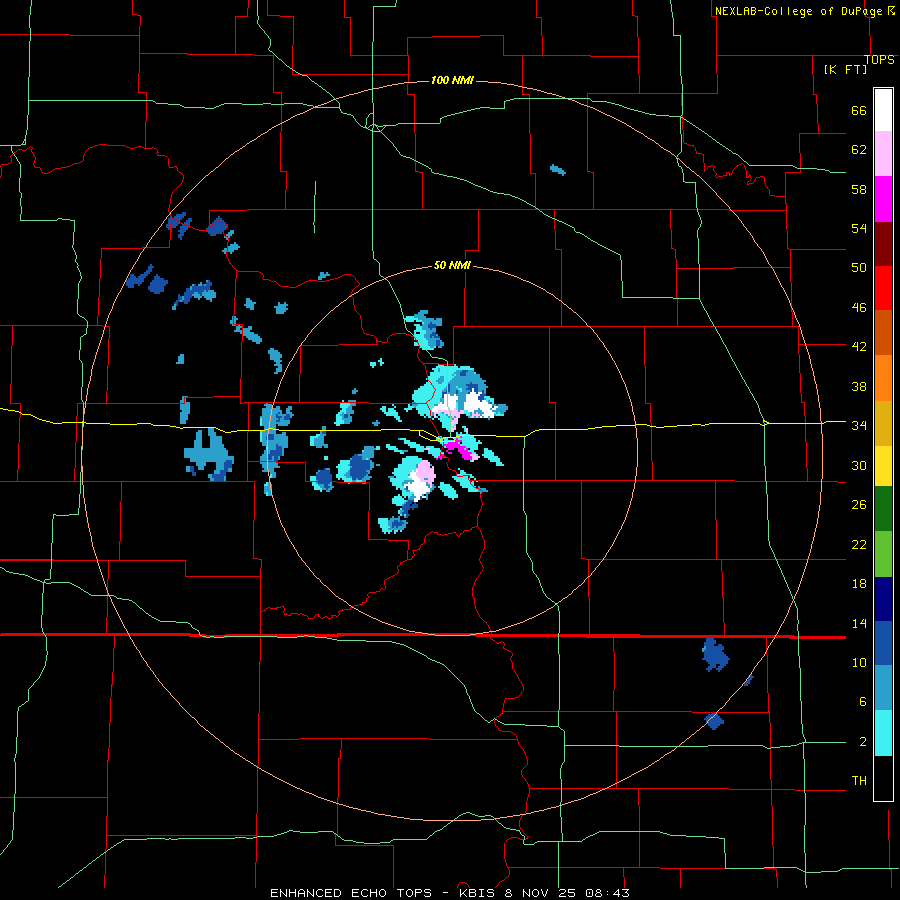900x900 pixels.
Task: Click the navy blue legend swatch
Action: point(883,599)
